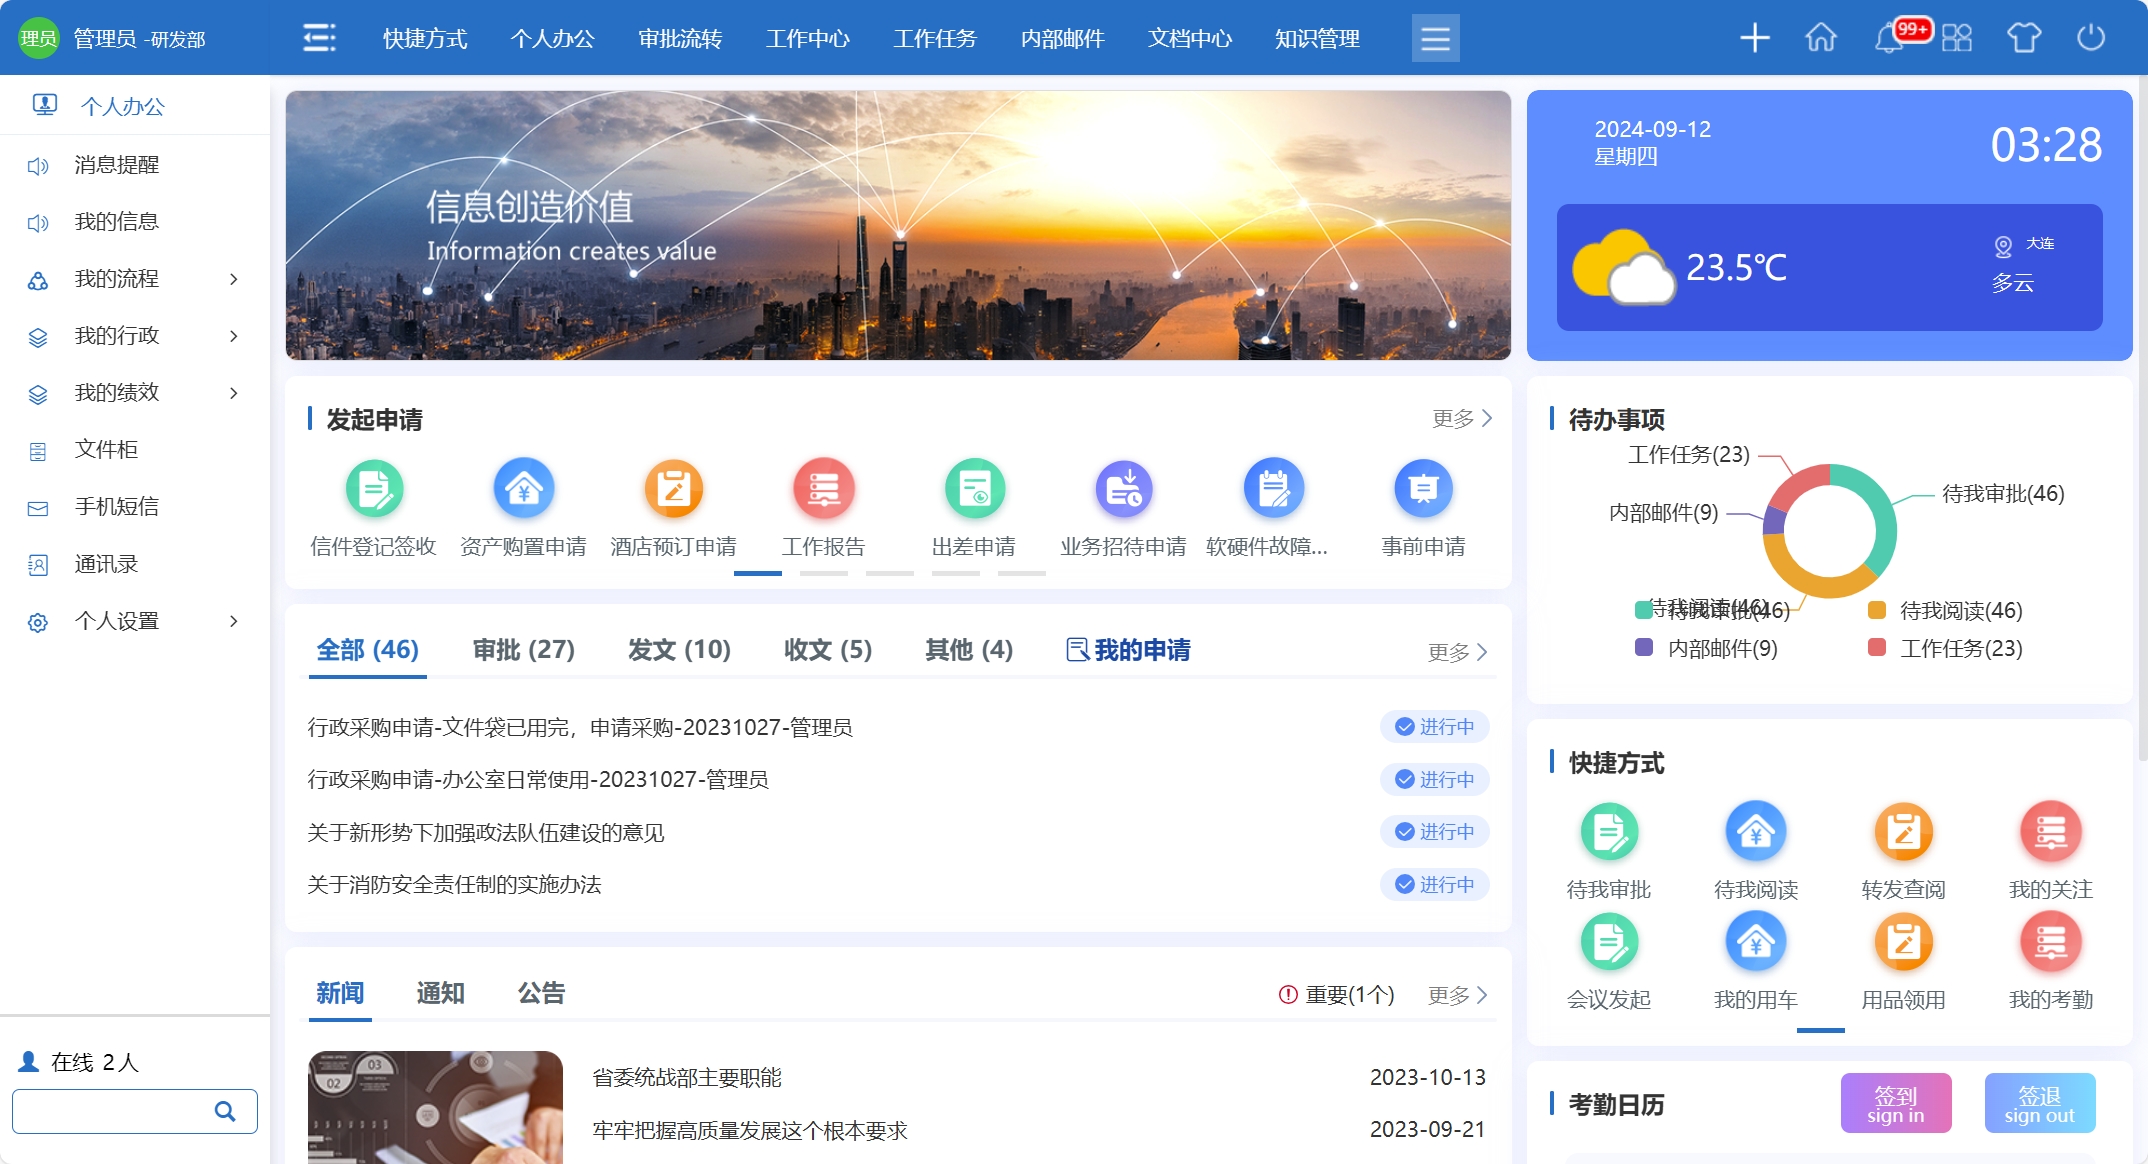Open the 待我审批 shortcut icon
The width and height of the screenshot is (2148, 1164).
[x=1608, y=831]
